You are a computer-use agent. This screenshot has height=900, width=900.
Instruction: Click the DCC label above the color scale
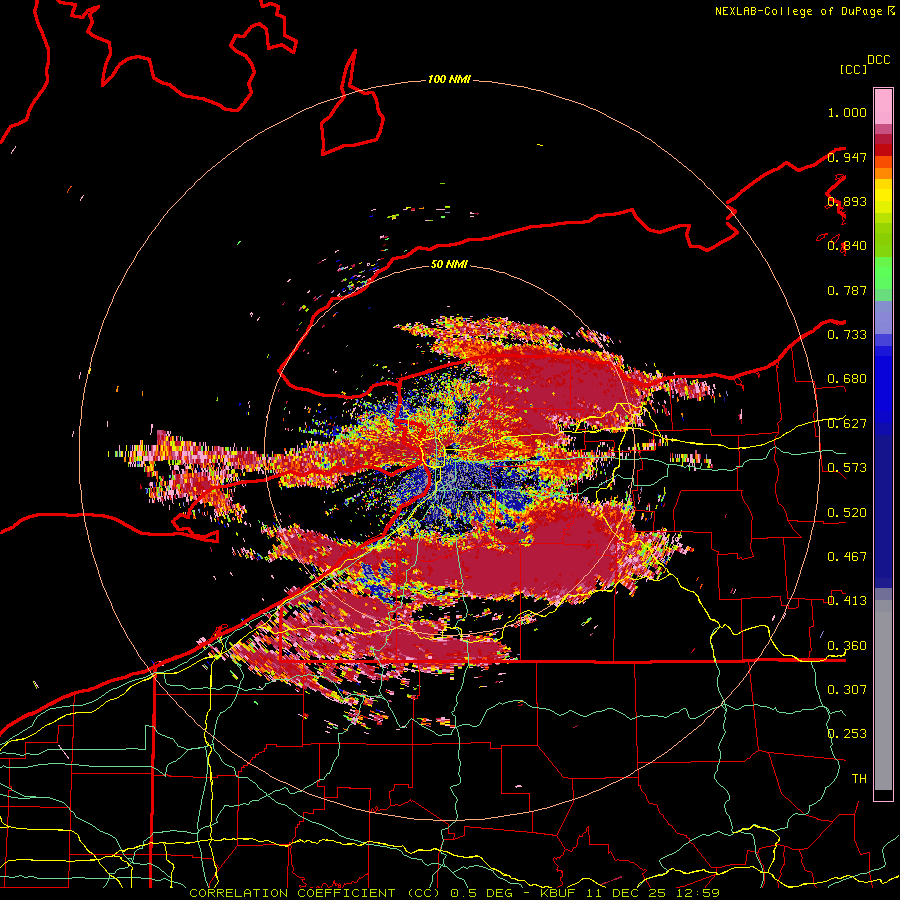click(x=879, y=60)
